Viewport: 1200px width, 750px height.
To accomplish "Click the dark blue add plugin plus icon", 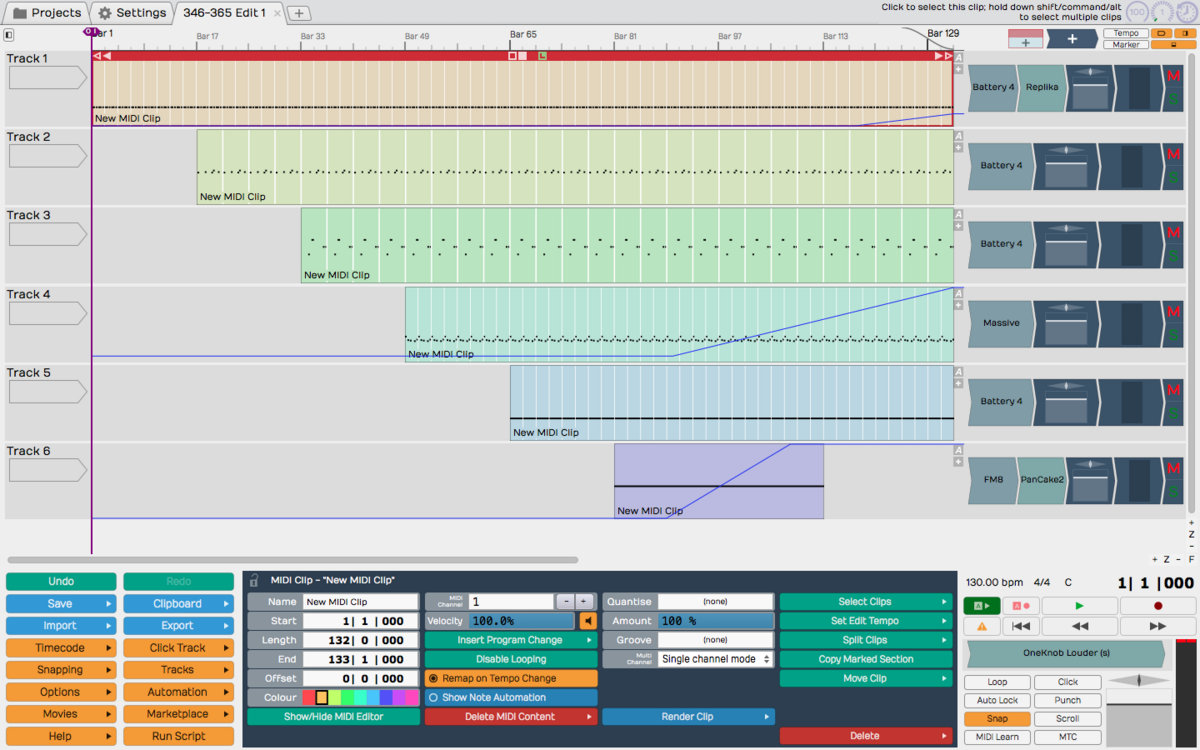I will click(x=1072, y=39).
